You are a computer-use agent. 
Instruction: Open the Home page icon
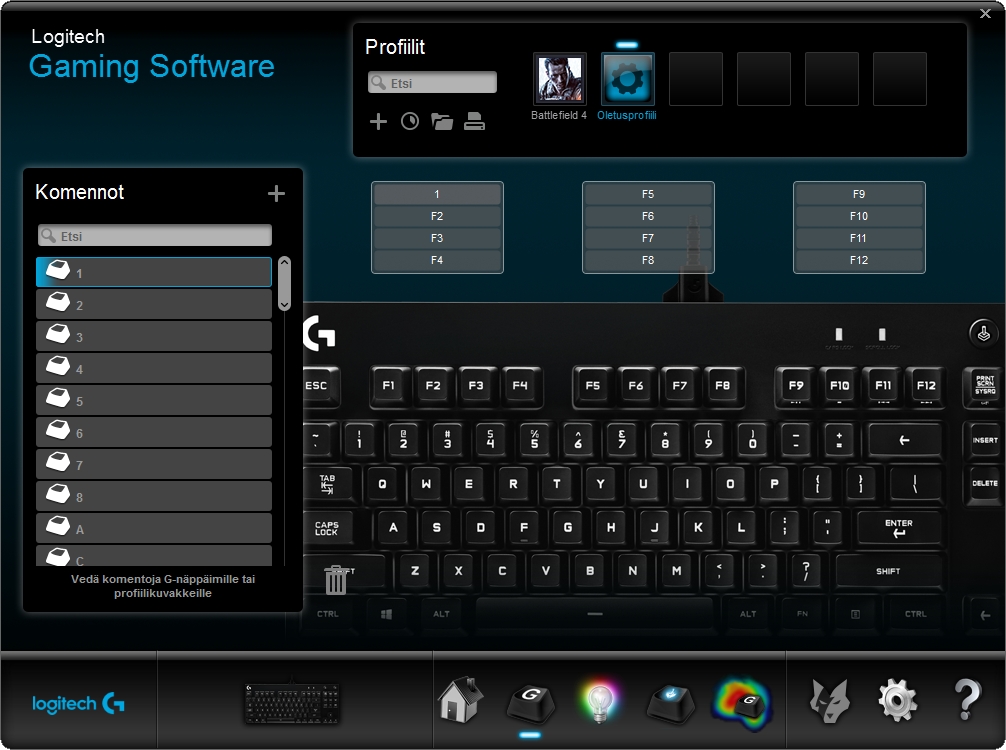click(461, 700)
